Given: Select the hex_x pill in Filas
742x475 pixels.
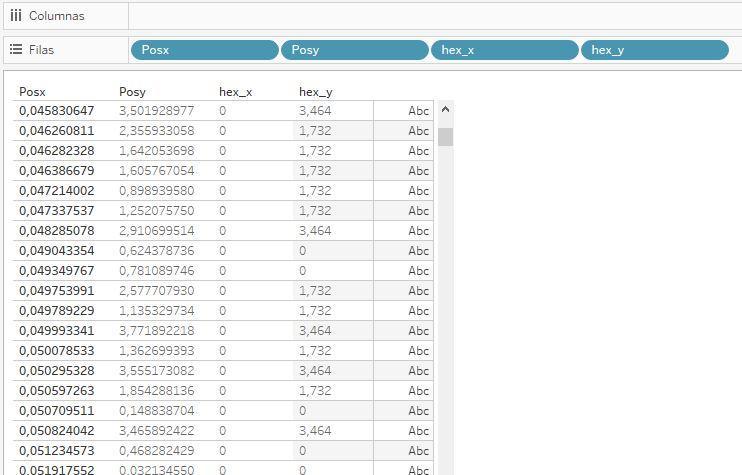Looking at the screenshot, I should (504, 50).
